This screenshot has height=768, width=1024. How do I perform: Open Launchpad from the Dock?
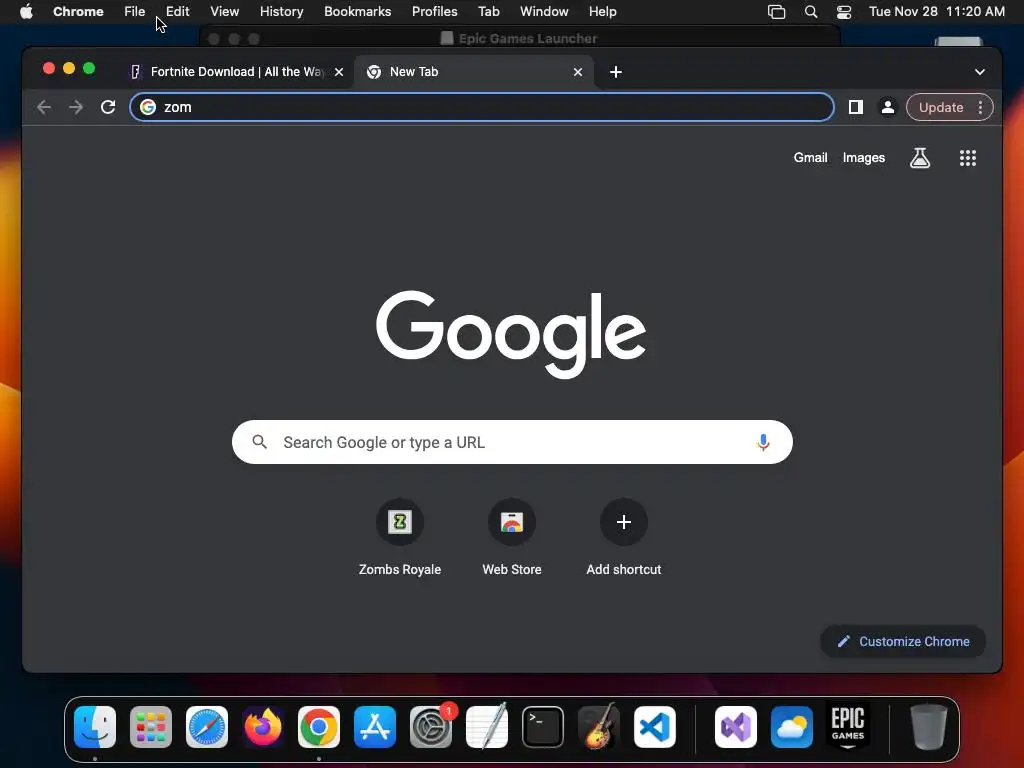pyautogui.click(x=151, y=727)
